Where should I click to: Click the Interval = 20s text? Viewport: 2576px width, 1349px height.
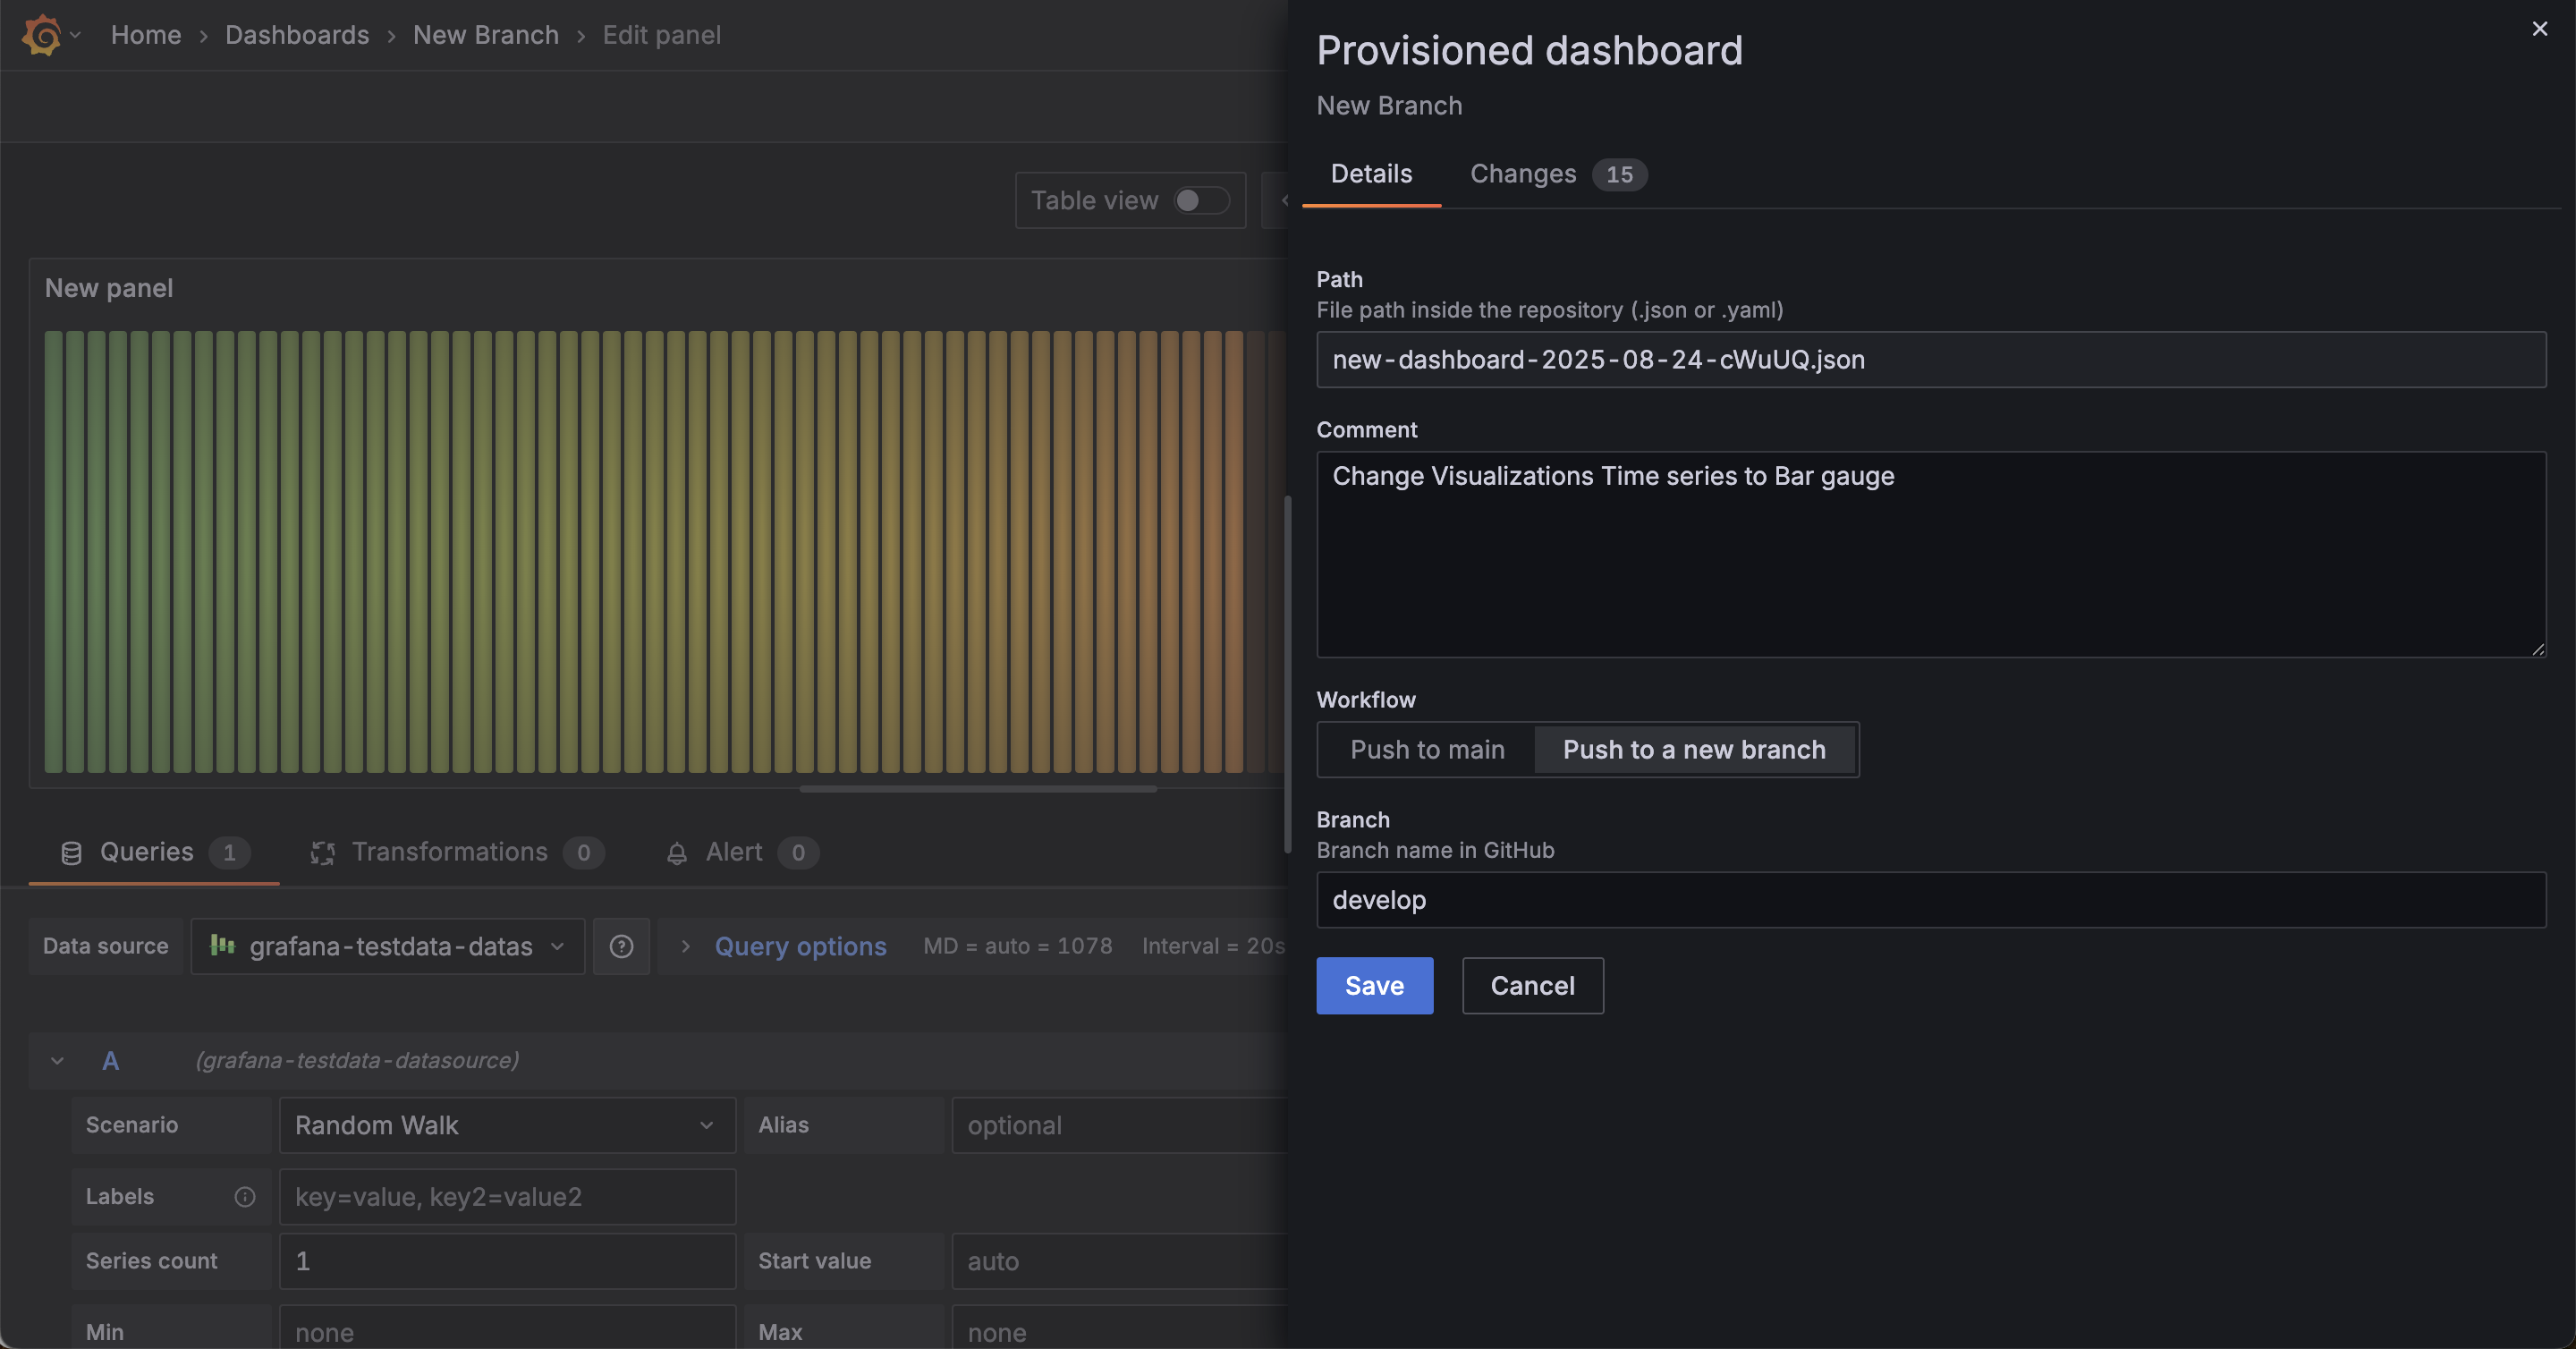coord(1213,946)
